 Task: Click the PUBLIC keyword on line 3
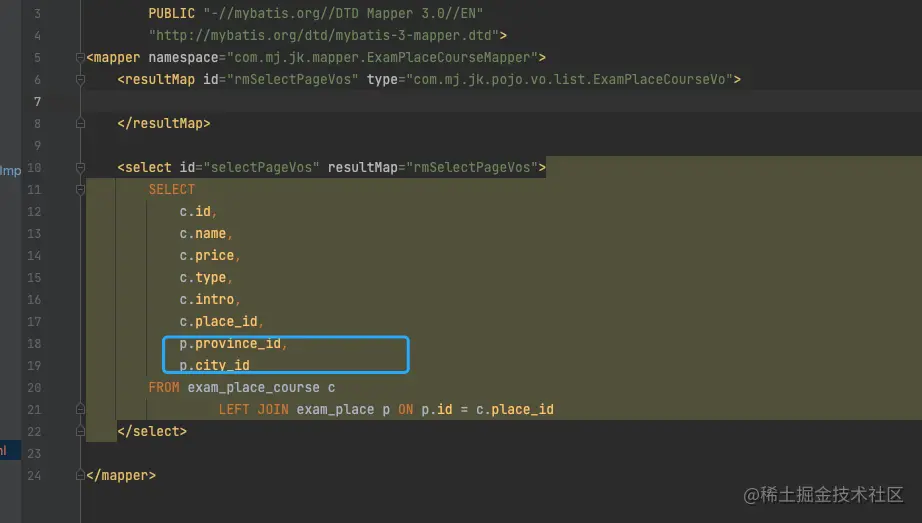tap(171, 14)
